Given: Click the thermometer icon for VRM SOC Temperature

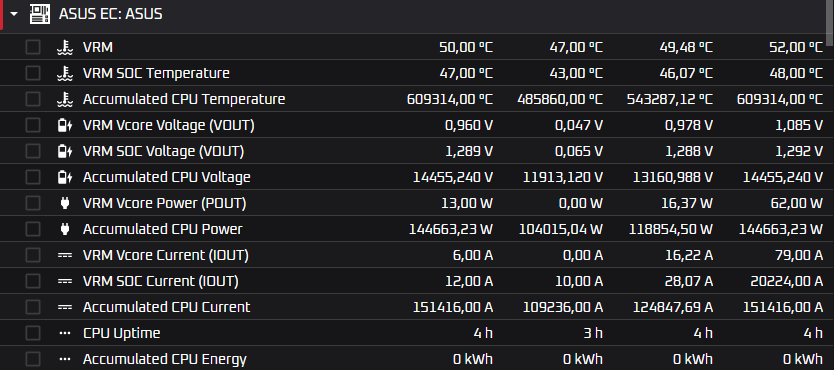Looking at the screenshot, I should click(64, 73).
